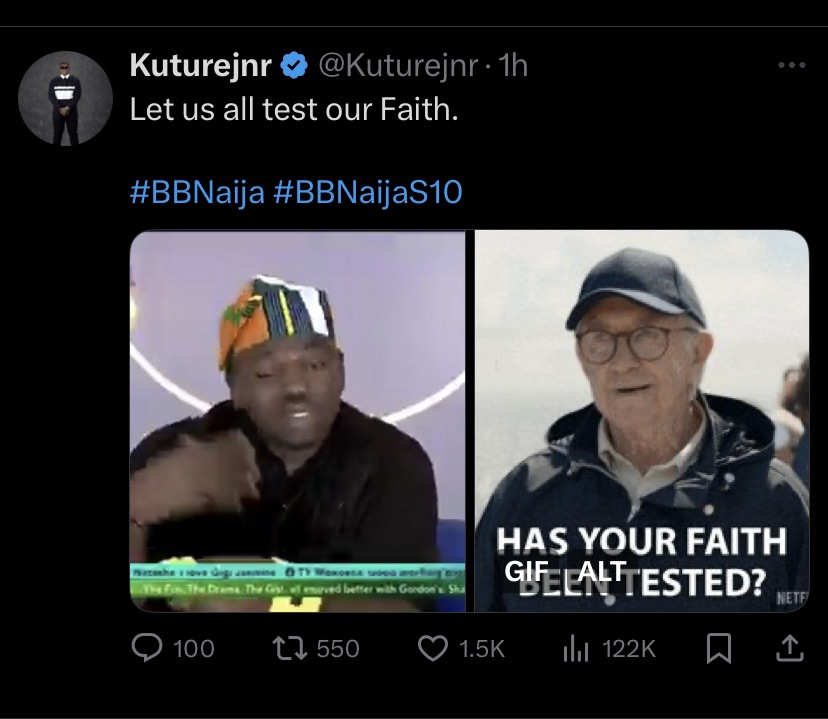Open the #BBNaijaS10 hashtag
Screen dimensions: 828x719
click(367, 192)
